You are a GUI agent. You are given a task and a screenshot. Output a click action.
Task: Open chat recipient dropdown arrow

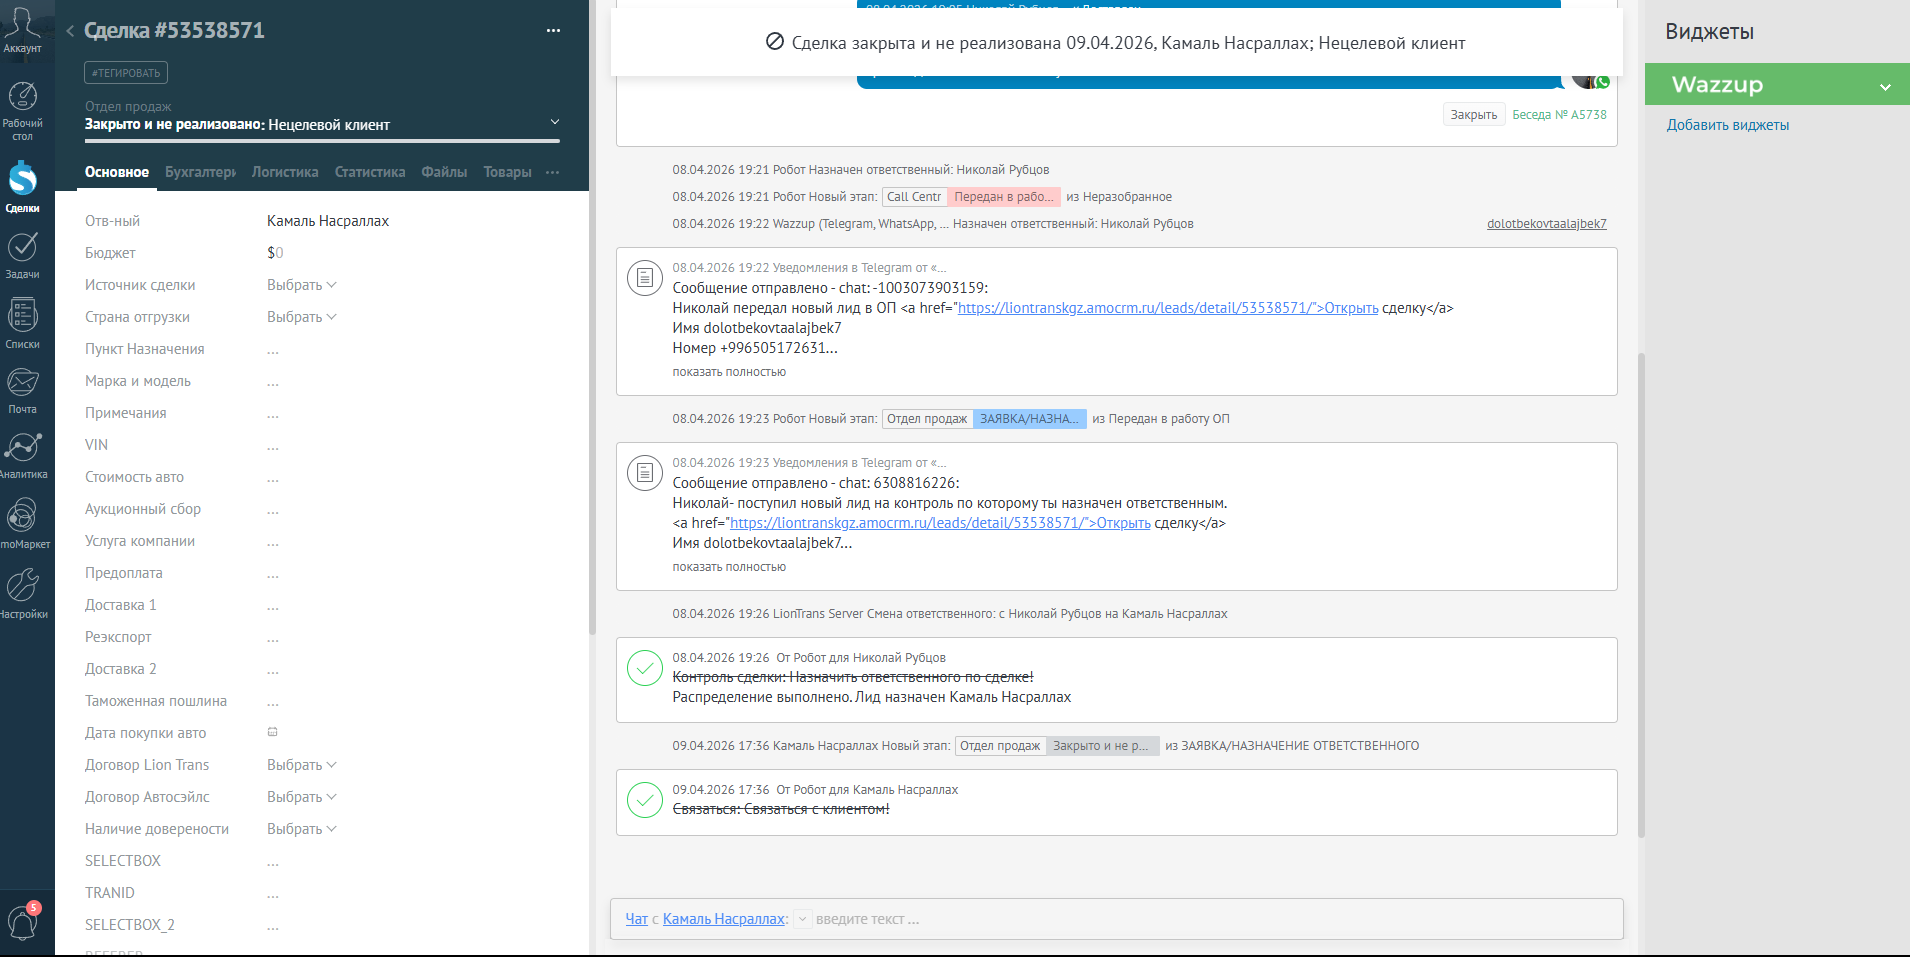pyautogui.click(x=802, y=919)
